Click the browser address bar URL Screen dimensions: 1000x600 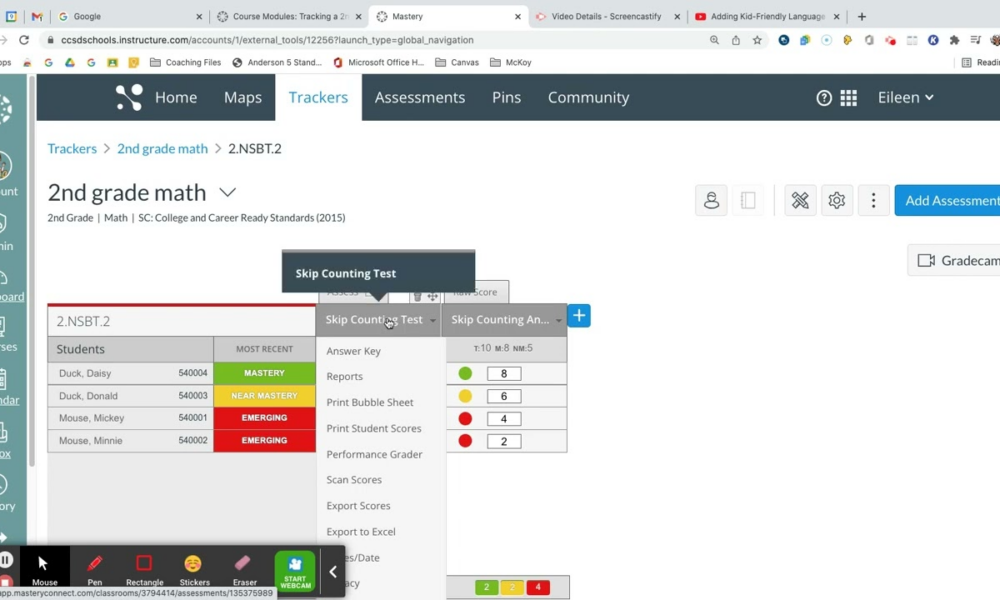pyautogui.click(x=267, y=40)
